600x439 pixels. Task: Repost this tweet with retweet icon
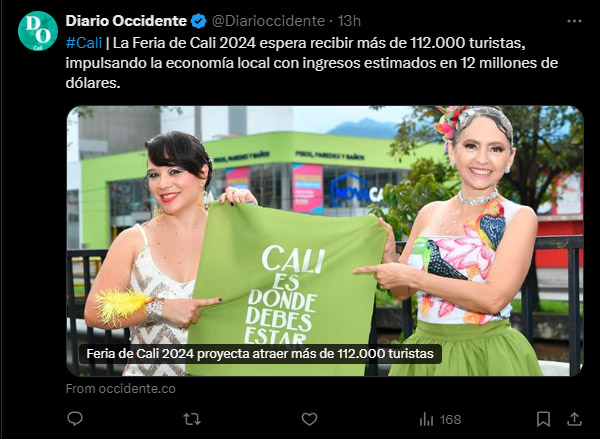192,419
